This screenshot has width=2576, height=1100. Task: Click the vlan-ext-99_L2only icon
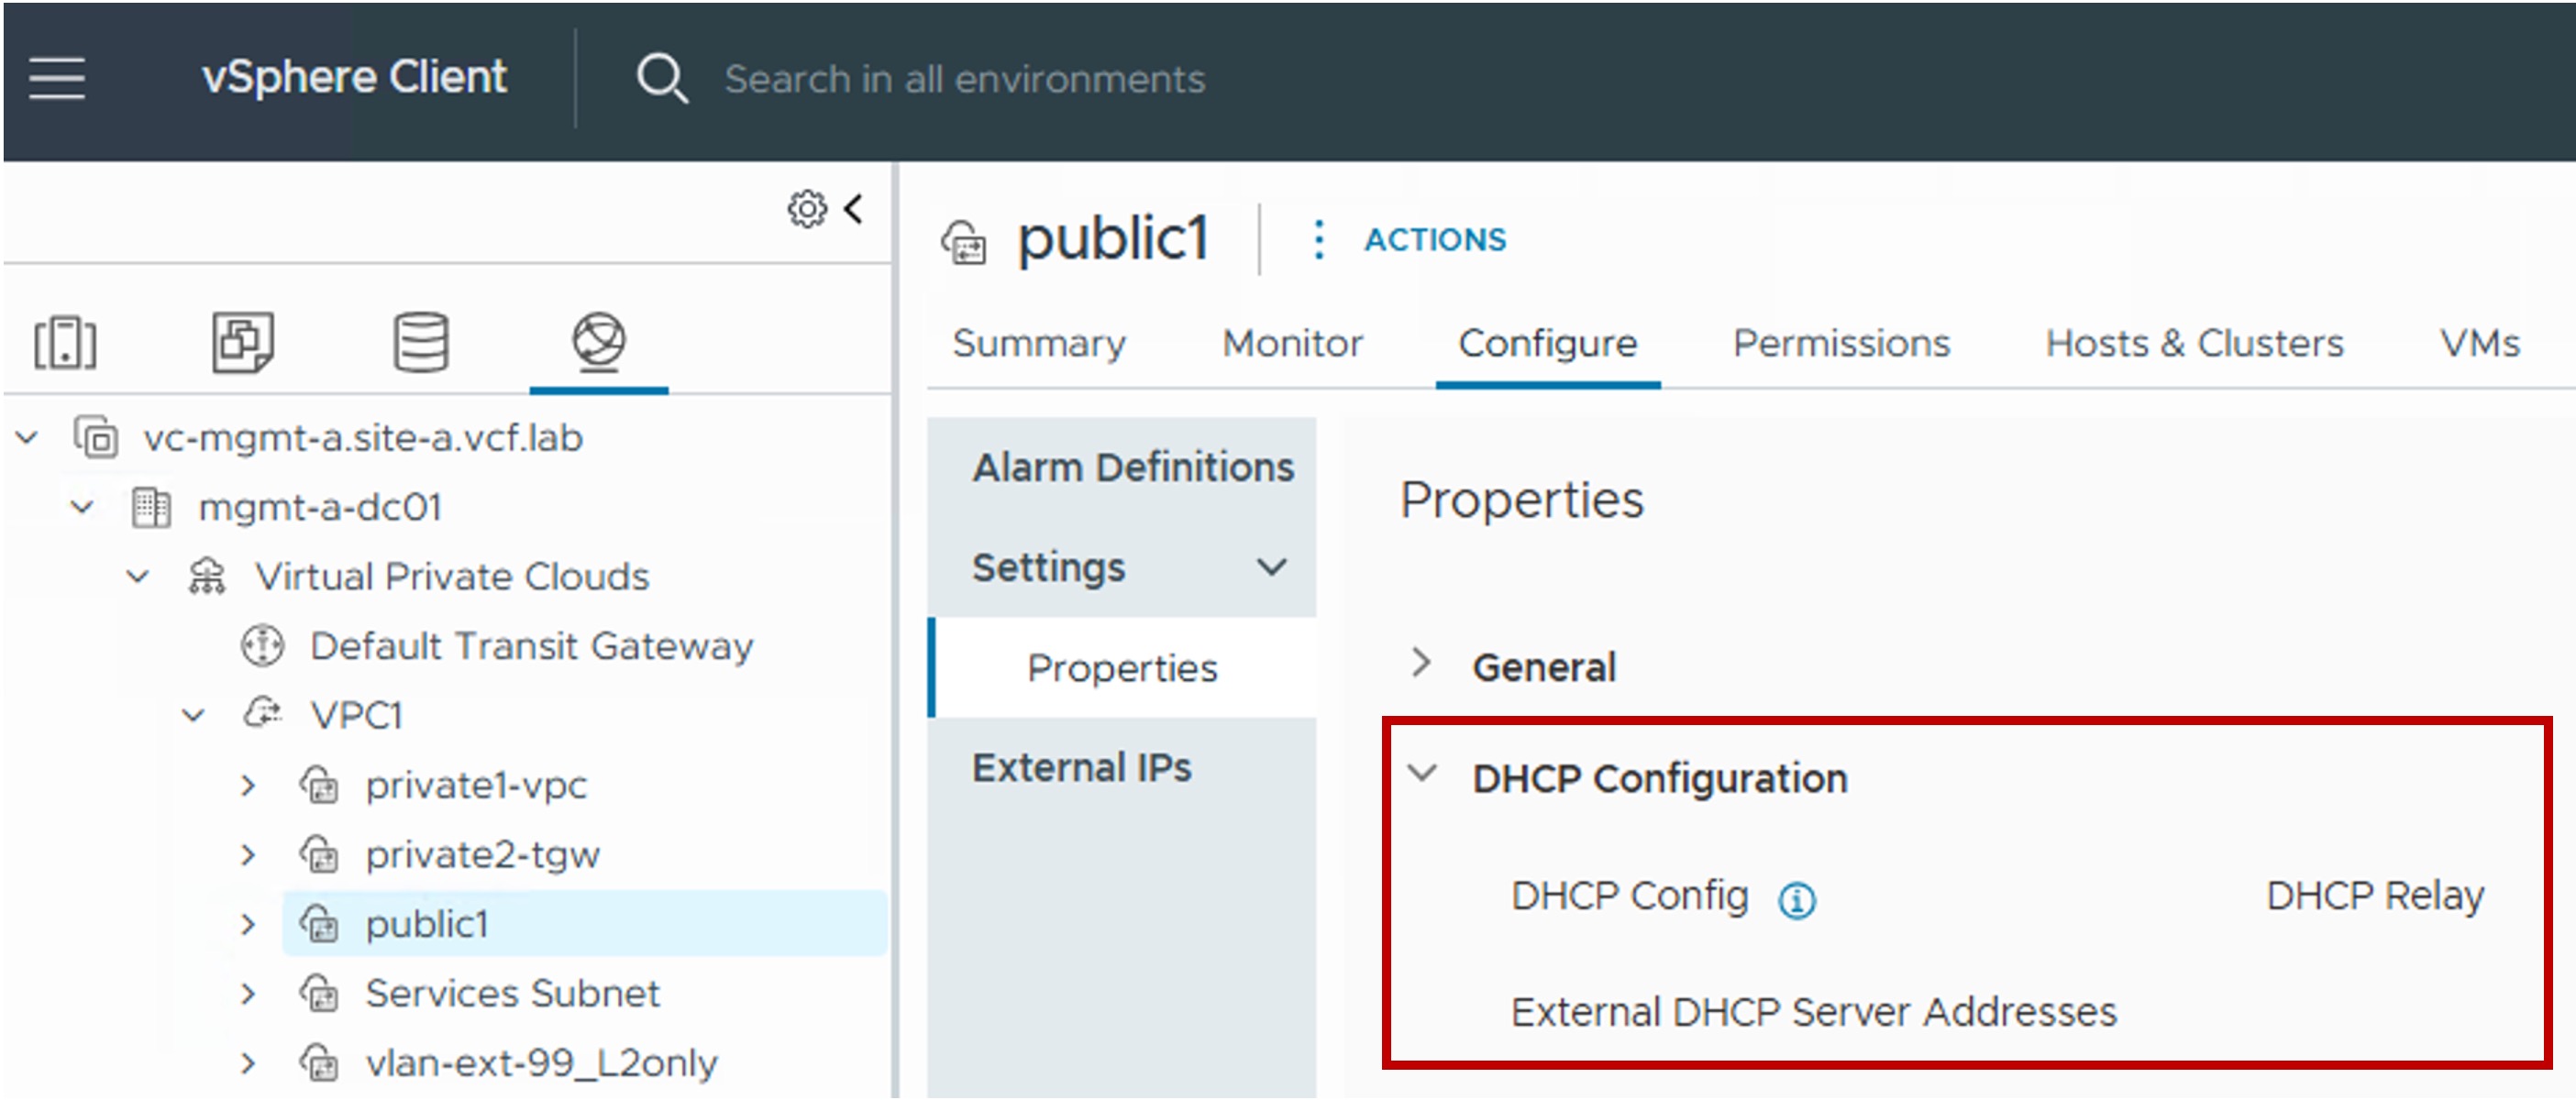(319, 1062)
